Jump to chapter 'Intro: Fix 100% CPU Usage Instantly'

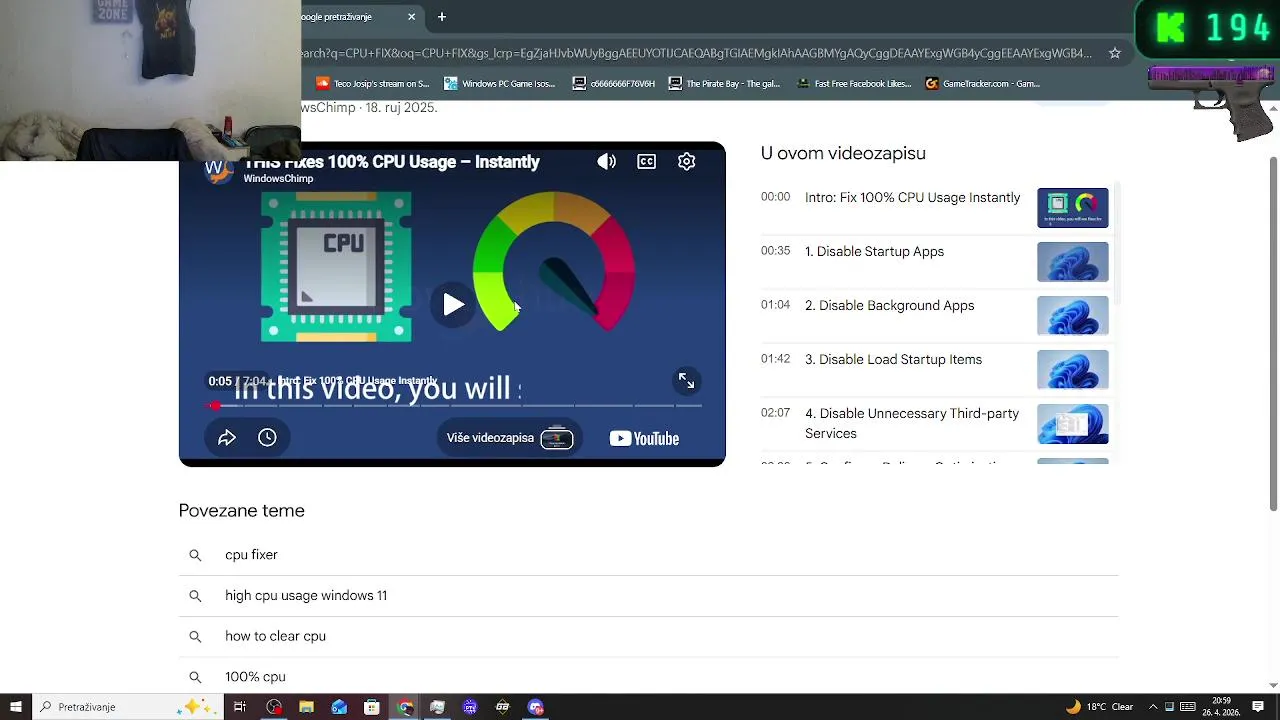[x=913, y=198]
